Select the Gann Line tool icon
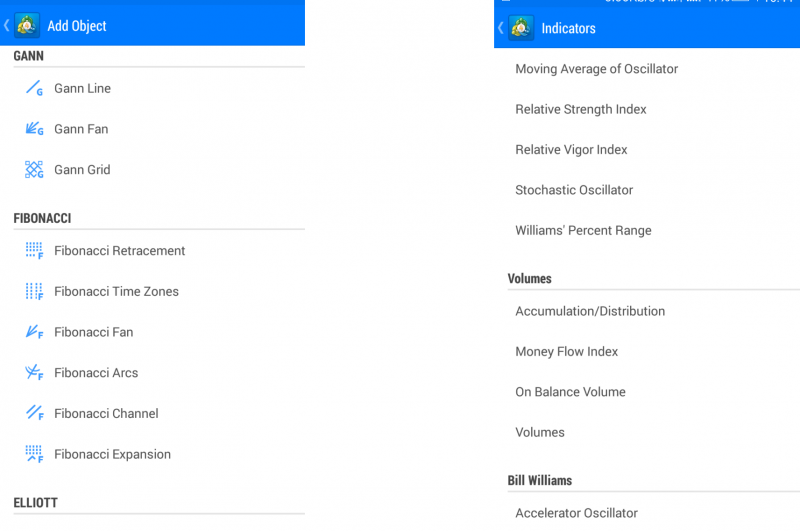 [x=34, y=88]
